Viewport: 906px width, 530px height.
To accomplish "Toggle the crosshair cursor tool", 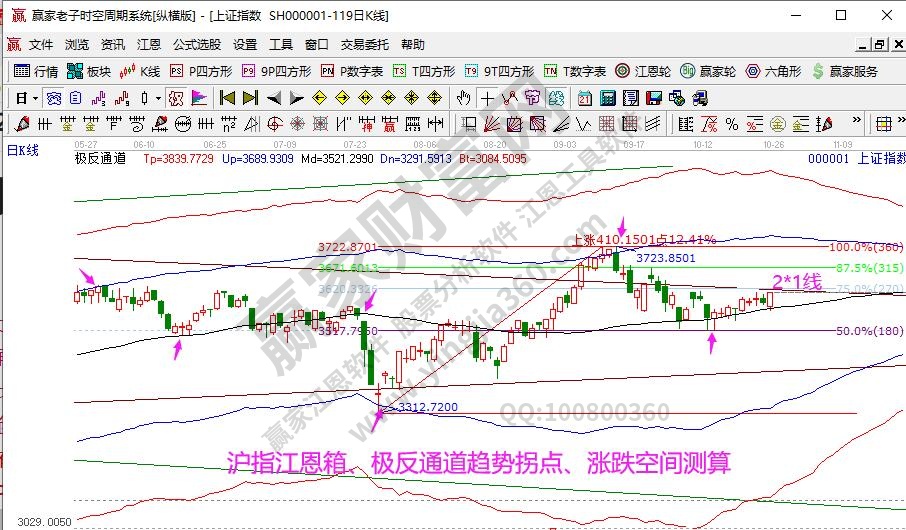I will (x=487, y=98).
